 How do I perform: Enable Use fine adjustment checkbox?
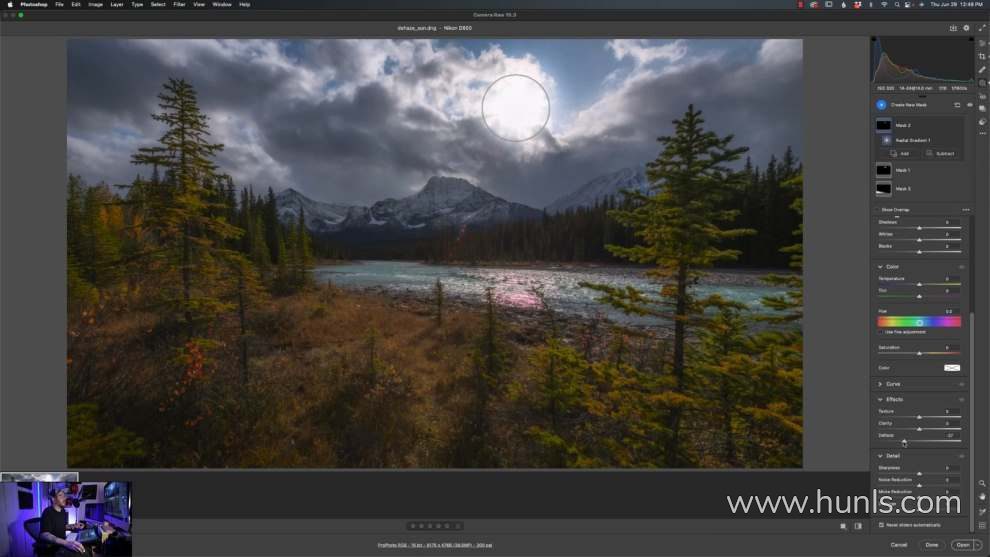tap(880, 332)
